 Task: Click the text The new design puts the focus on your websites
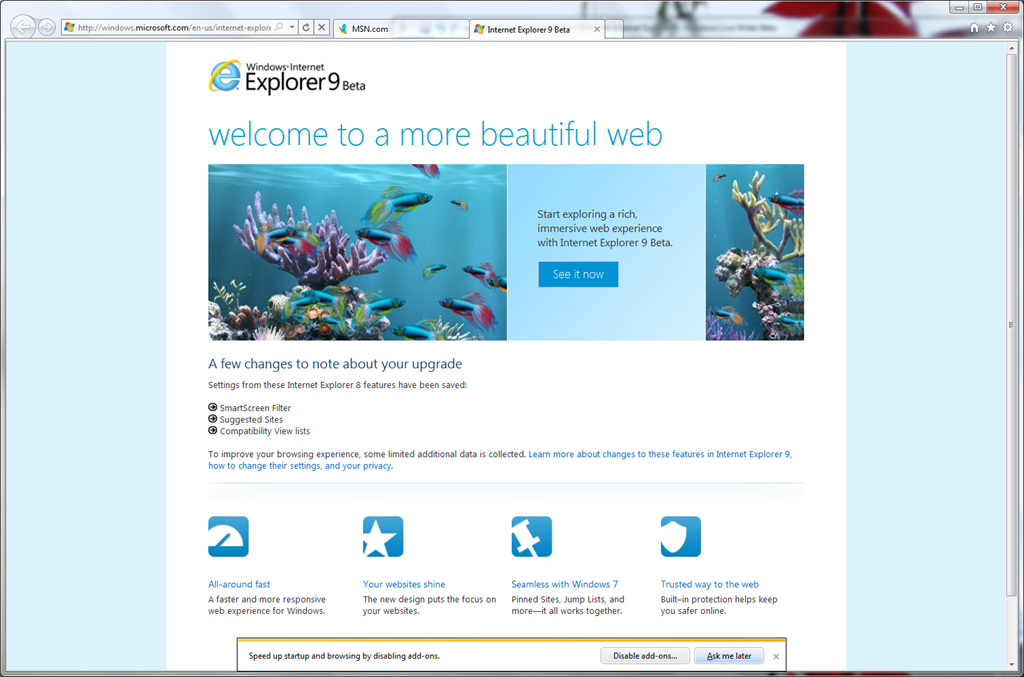pos(430,605)
